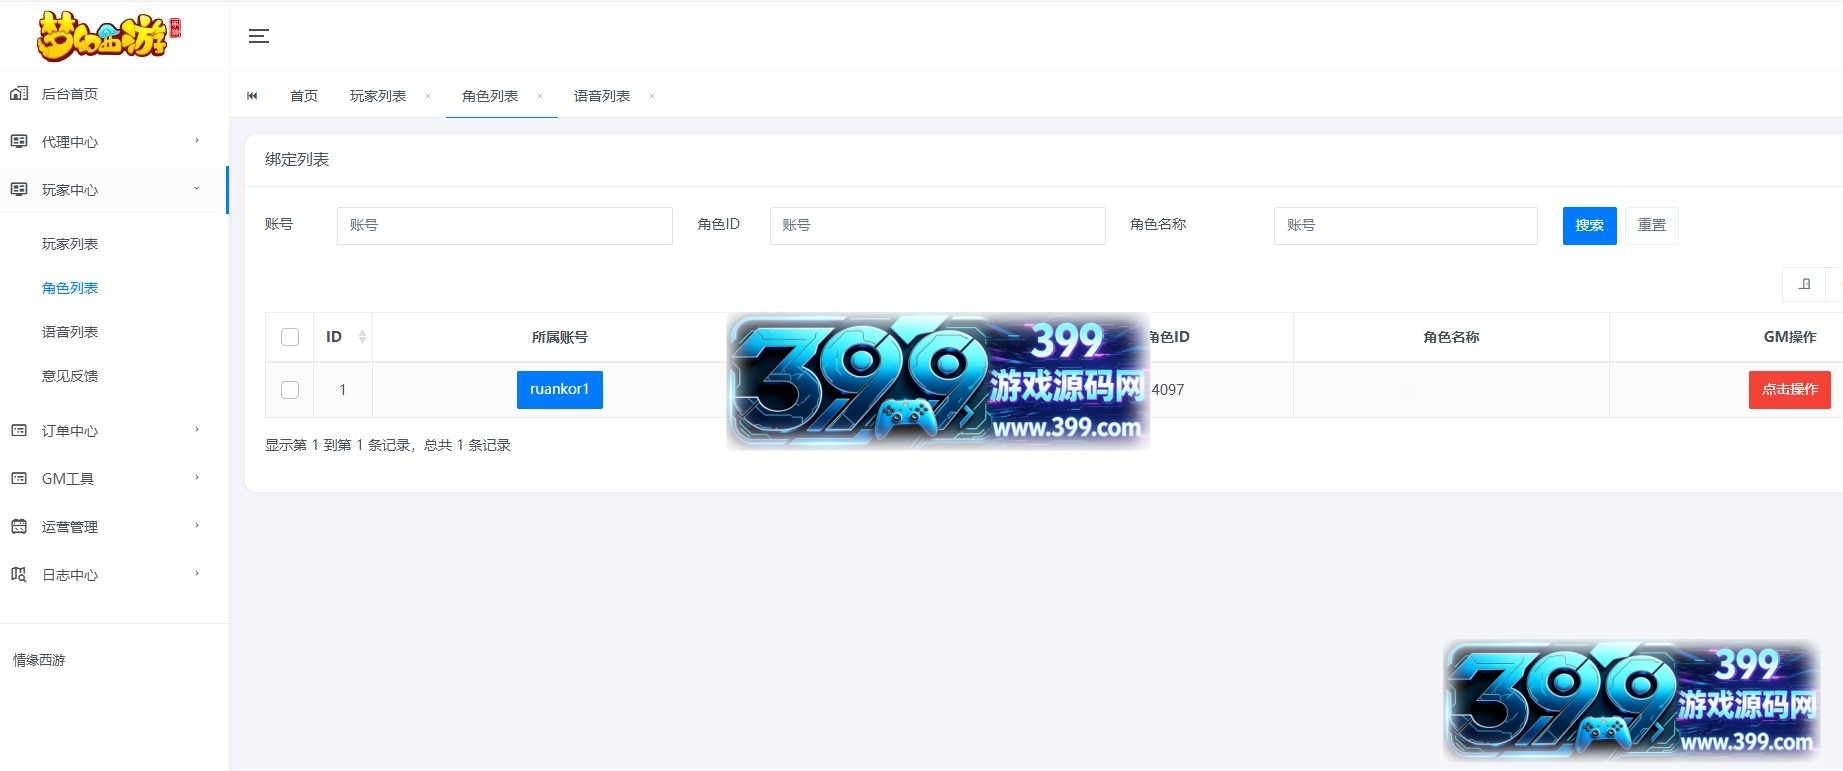This screenshot has height=771, width=1843.
Task: Click the 4097 role ID cell
Action: pyautogui.click(x=1168, y=390)
